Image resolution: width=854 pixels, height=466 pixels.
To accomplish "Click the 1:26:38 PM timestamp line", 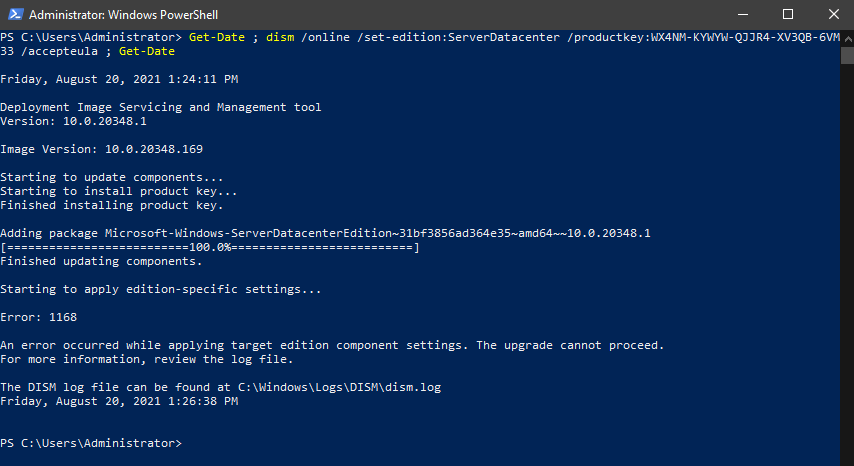I will click(119, 401).
